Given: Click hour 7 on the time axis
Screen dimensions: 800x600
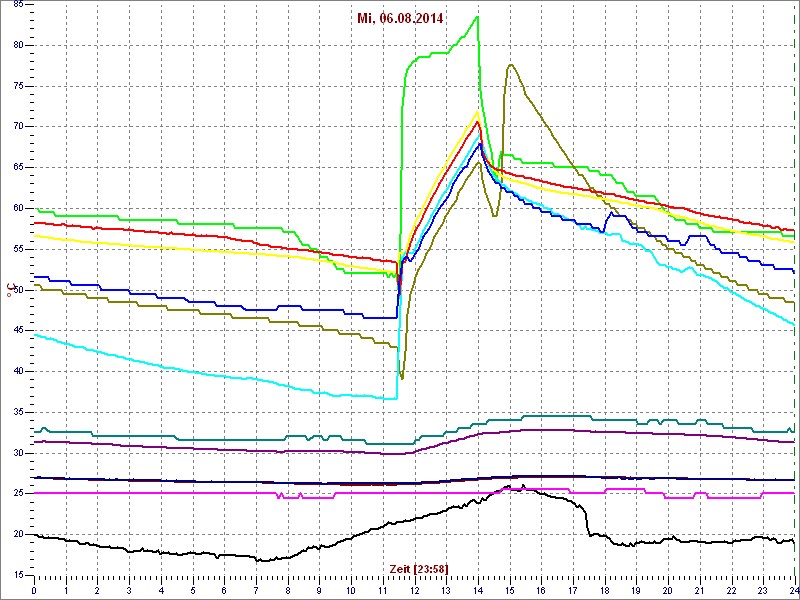Looking at the screenshot, I should coord(256,590).
